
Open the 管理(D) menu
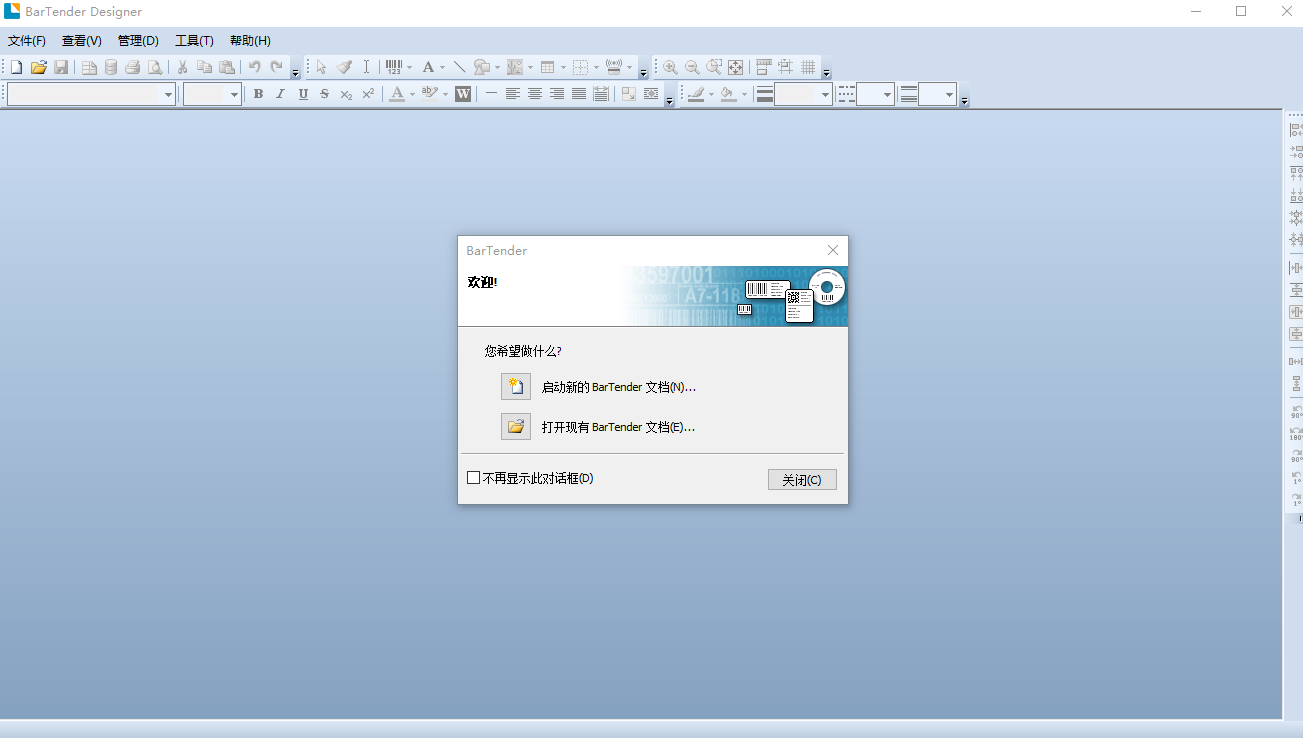(138, 41)
